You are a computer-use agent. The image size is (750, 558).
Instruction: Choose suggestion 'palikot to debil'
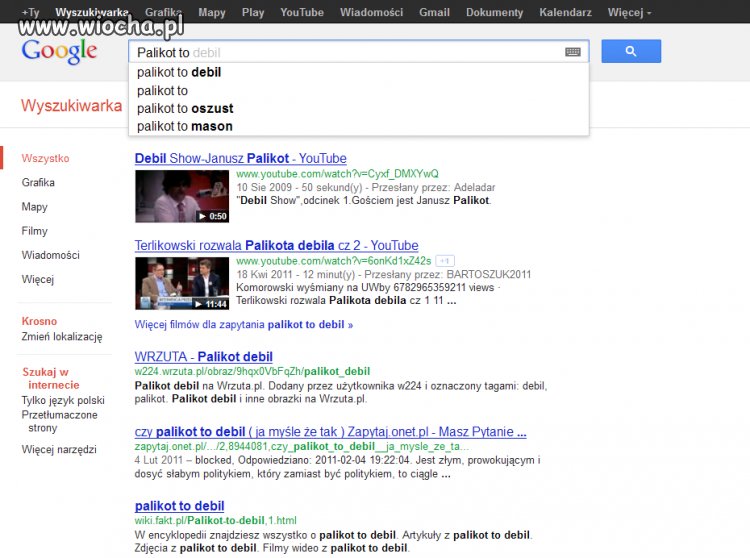click(x=359, y=72)
